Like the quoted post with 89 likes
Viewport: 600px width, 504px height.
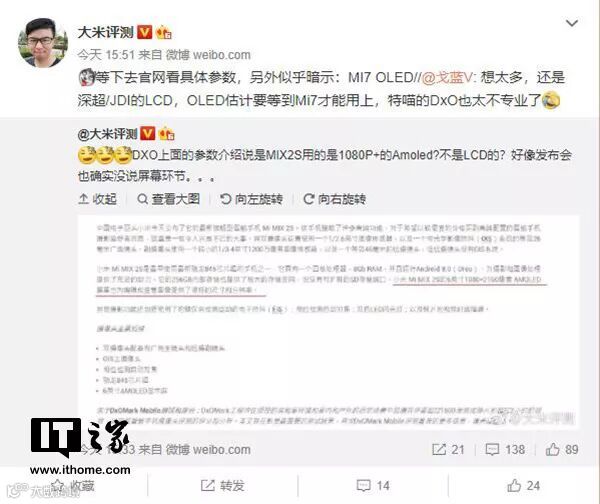[x=562, y=449]
